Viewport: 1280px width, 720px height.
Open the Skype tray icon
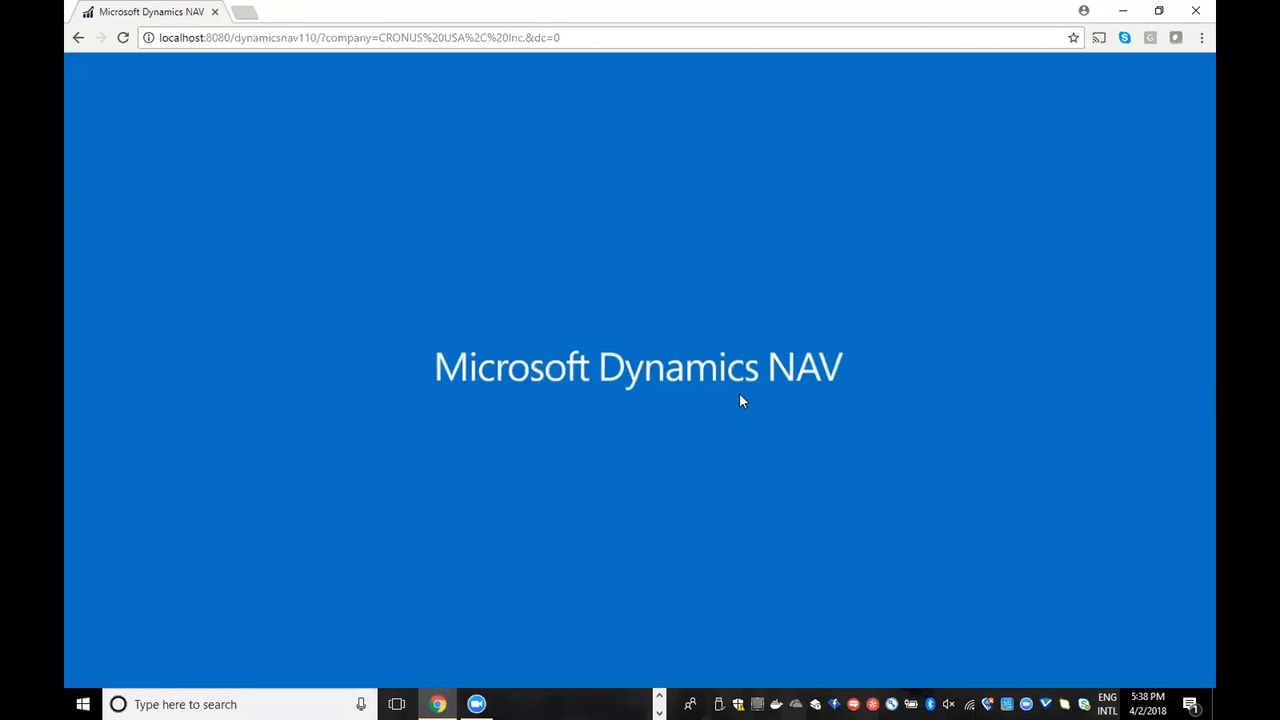click(x=1083, y=704)
